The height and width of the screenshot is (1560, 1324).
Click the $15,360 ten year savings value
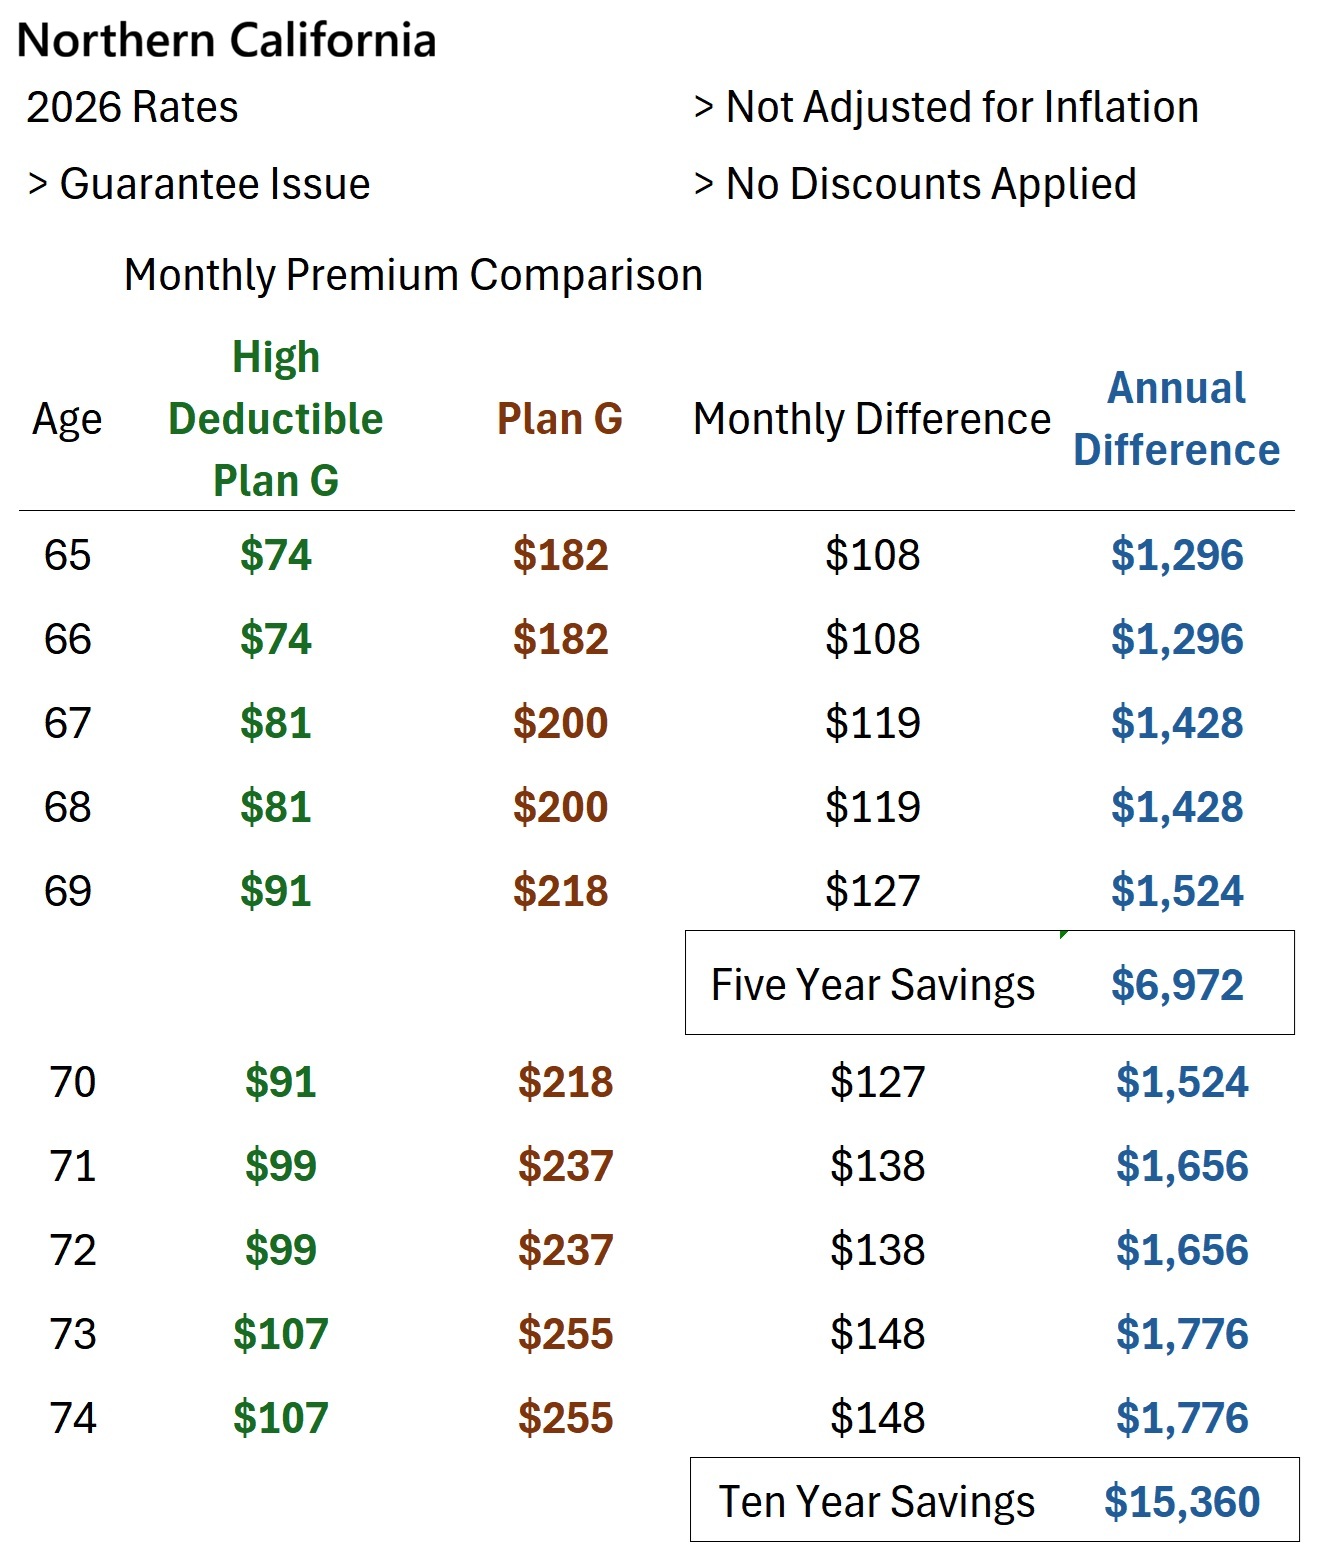click(1182, 1502)
